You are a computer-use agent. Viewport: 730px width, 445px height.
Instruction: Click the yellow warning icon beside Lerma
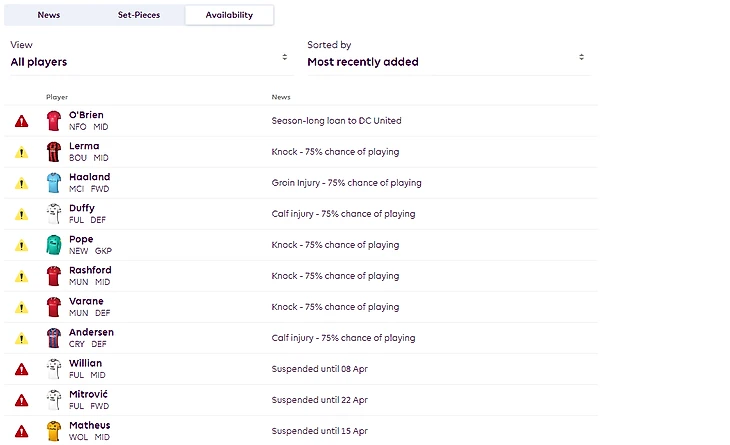(21, 152)
